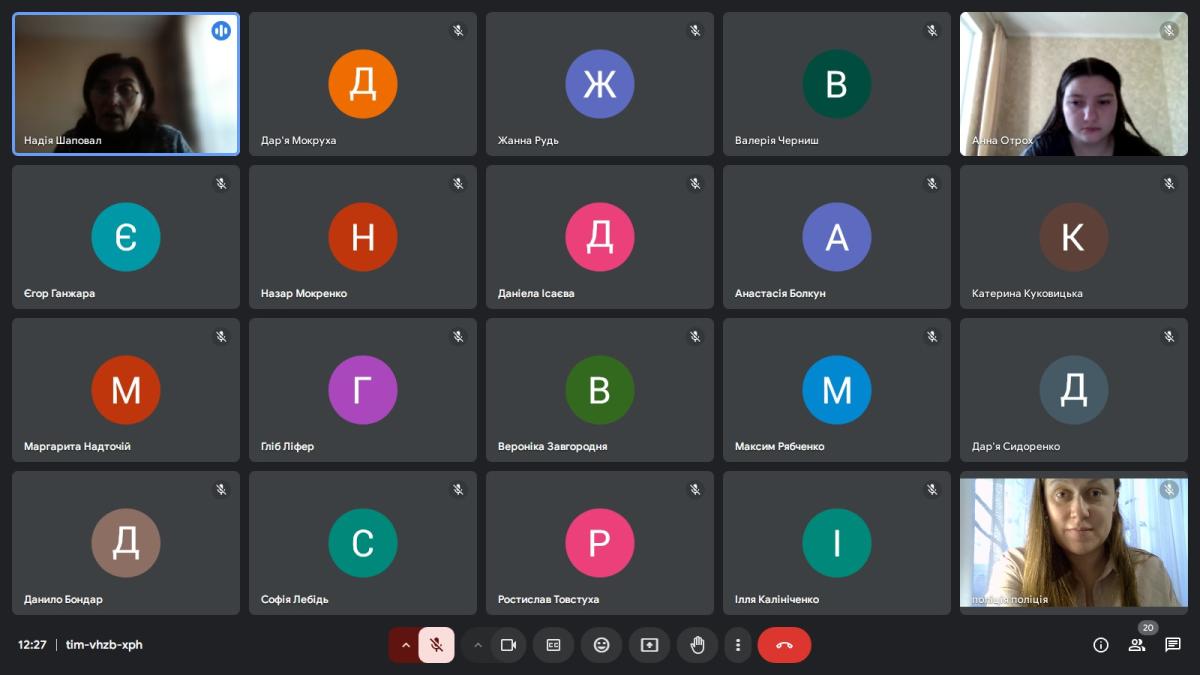Show the participants list
1200x675 pixels.
[x=1137, y=645]
